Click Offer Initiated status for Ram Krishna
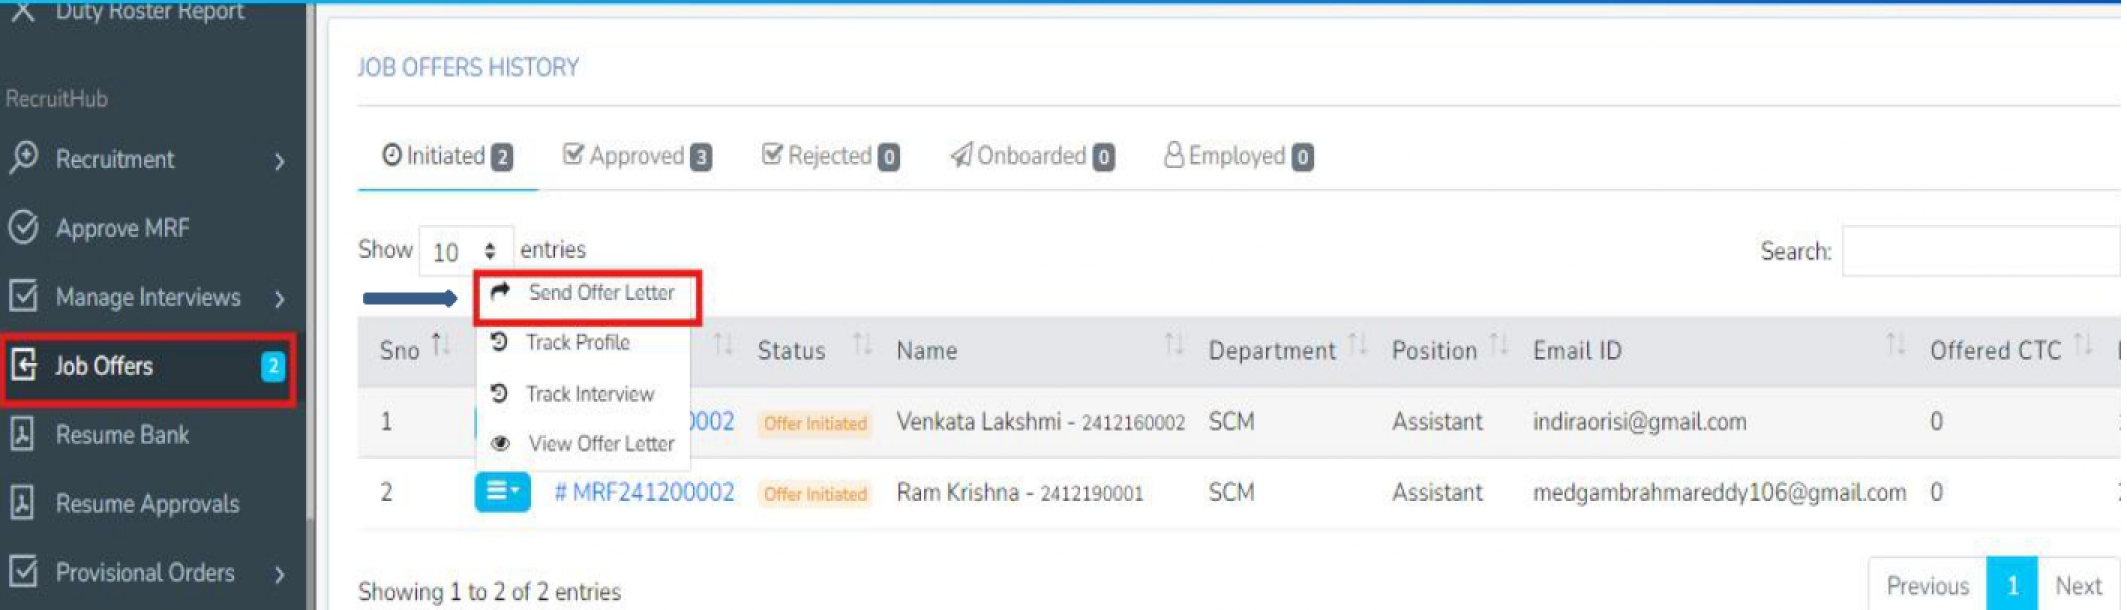 pos(815,494)
